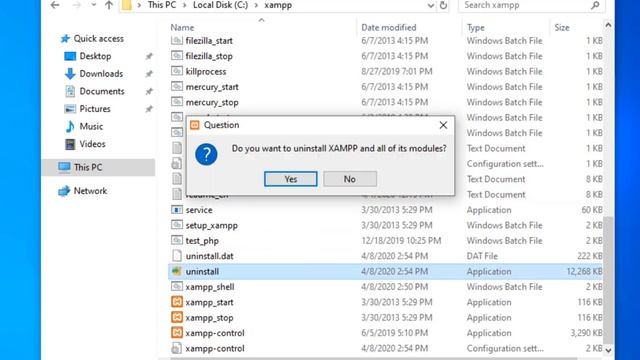Select the test_php batch file icon

click(x=177, y=240)
